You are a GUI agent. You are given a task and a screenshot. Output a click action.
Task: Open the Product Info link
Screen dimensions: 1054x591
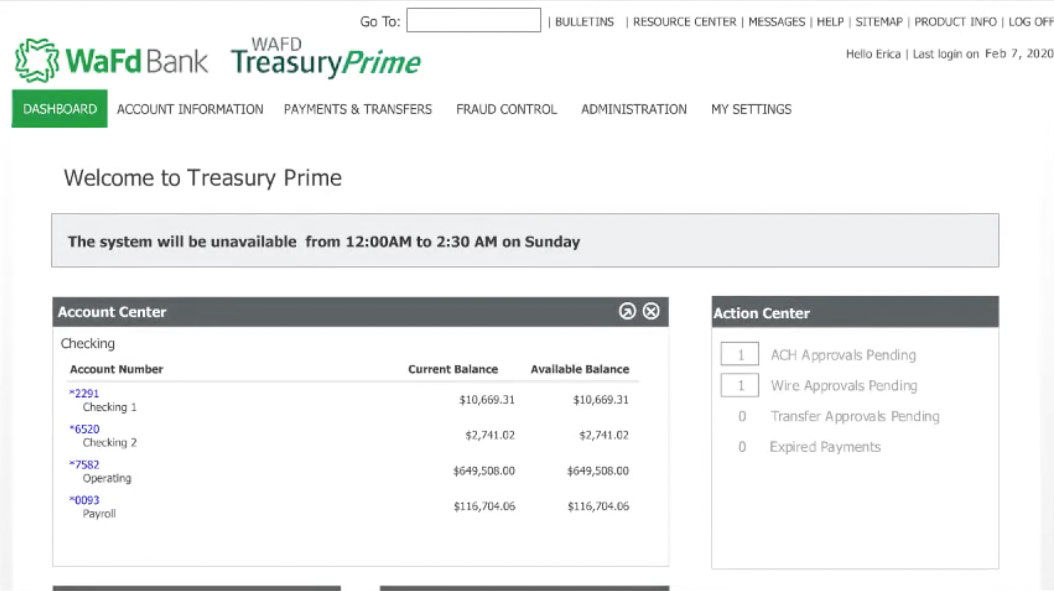point(955,22)
